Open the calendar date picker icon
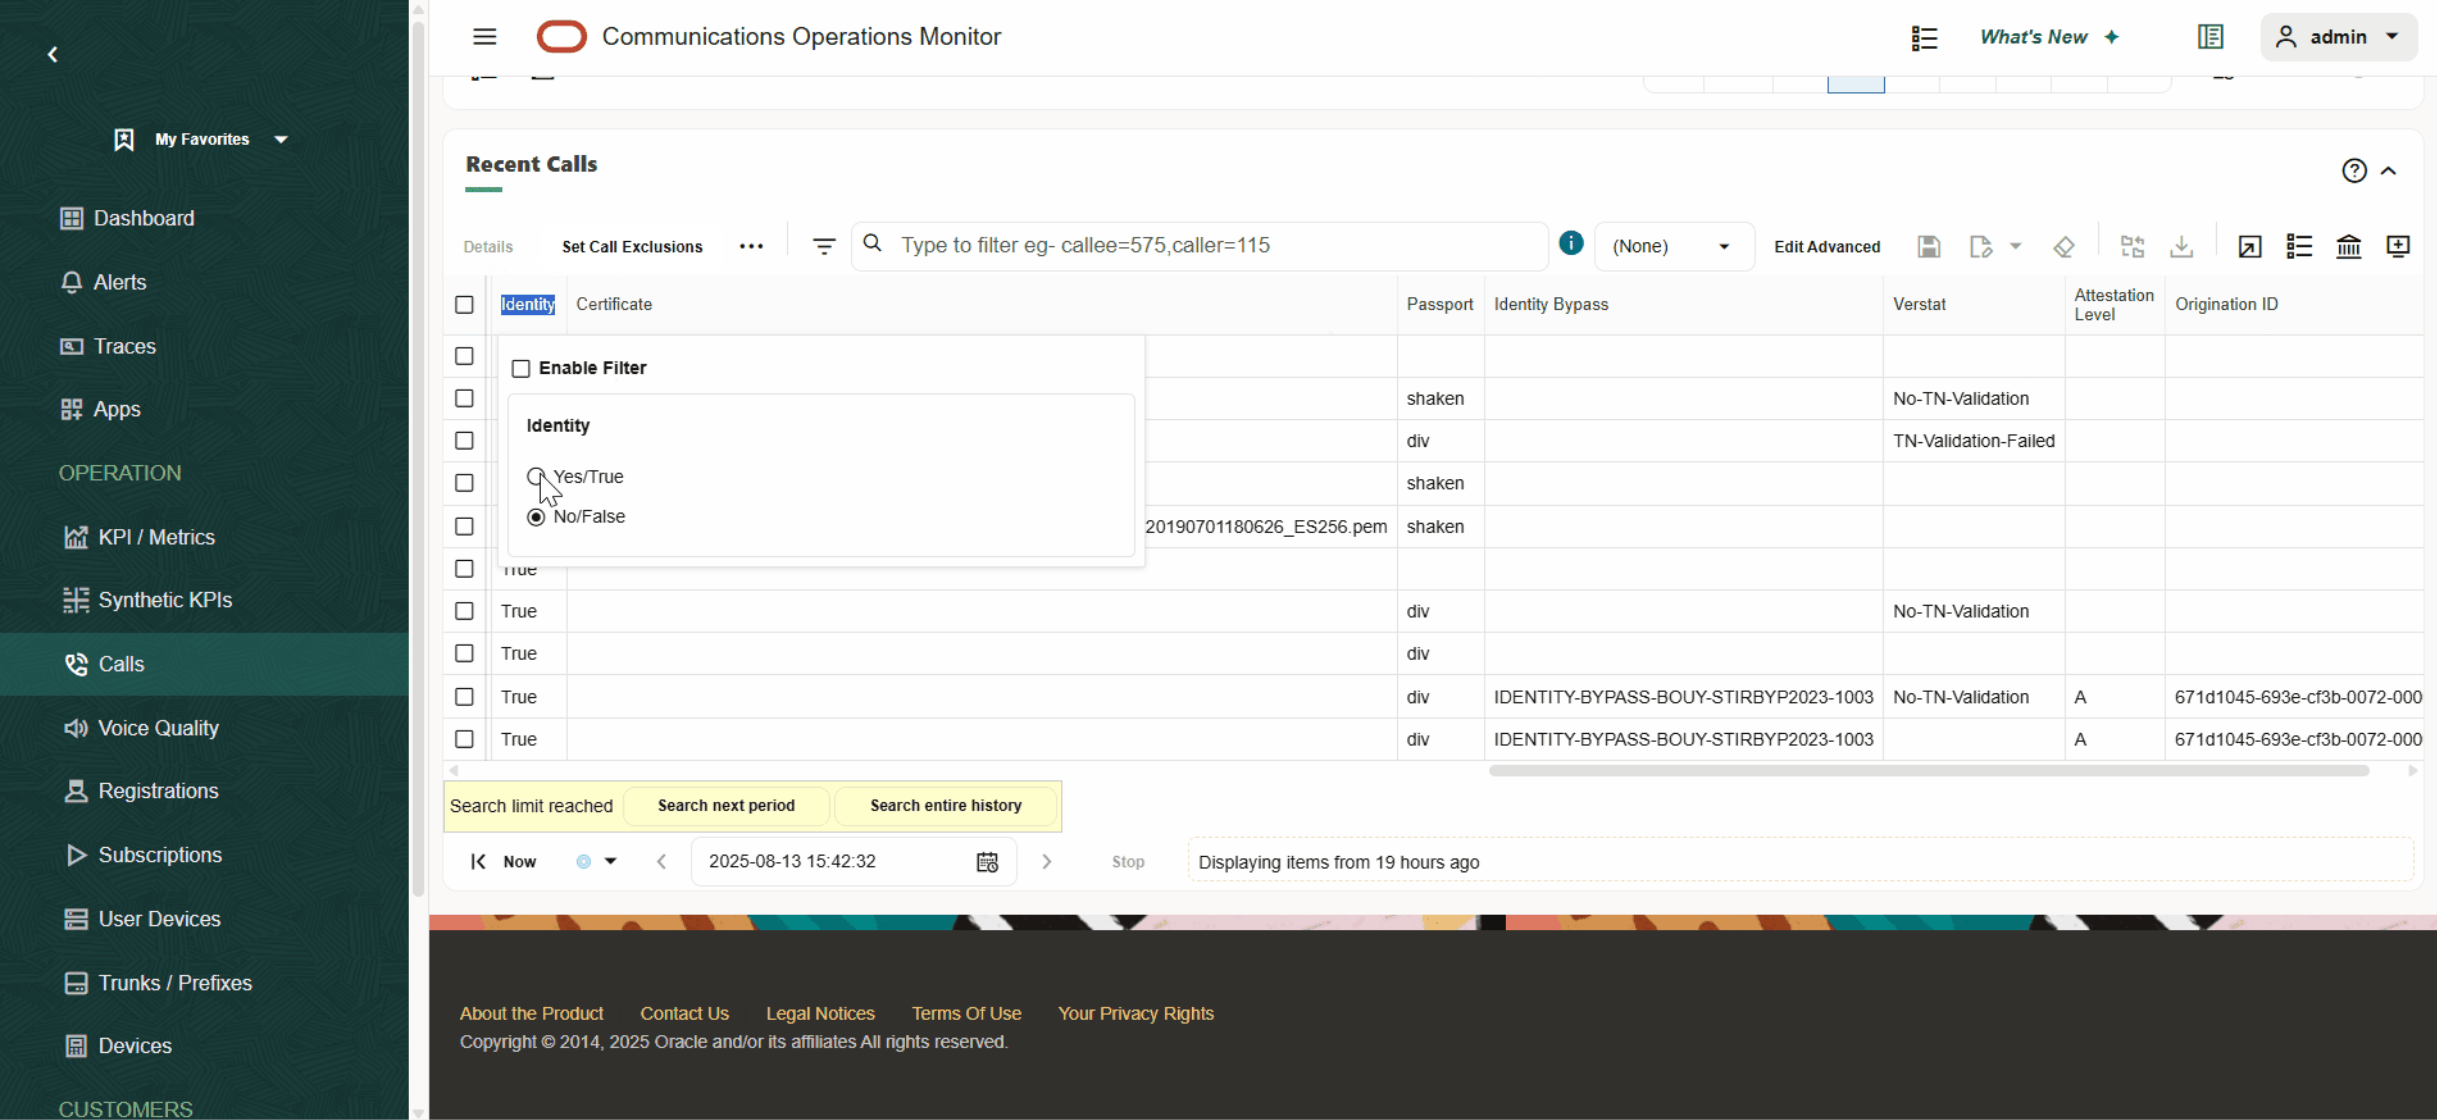 click(x=986, y=862)
